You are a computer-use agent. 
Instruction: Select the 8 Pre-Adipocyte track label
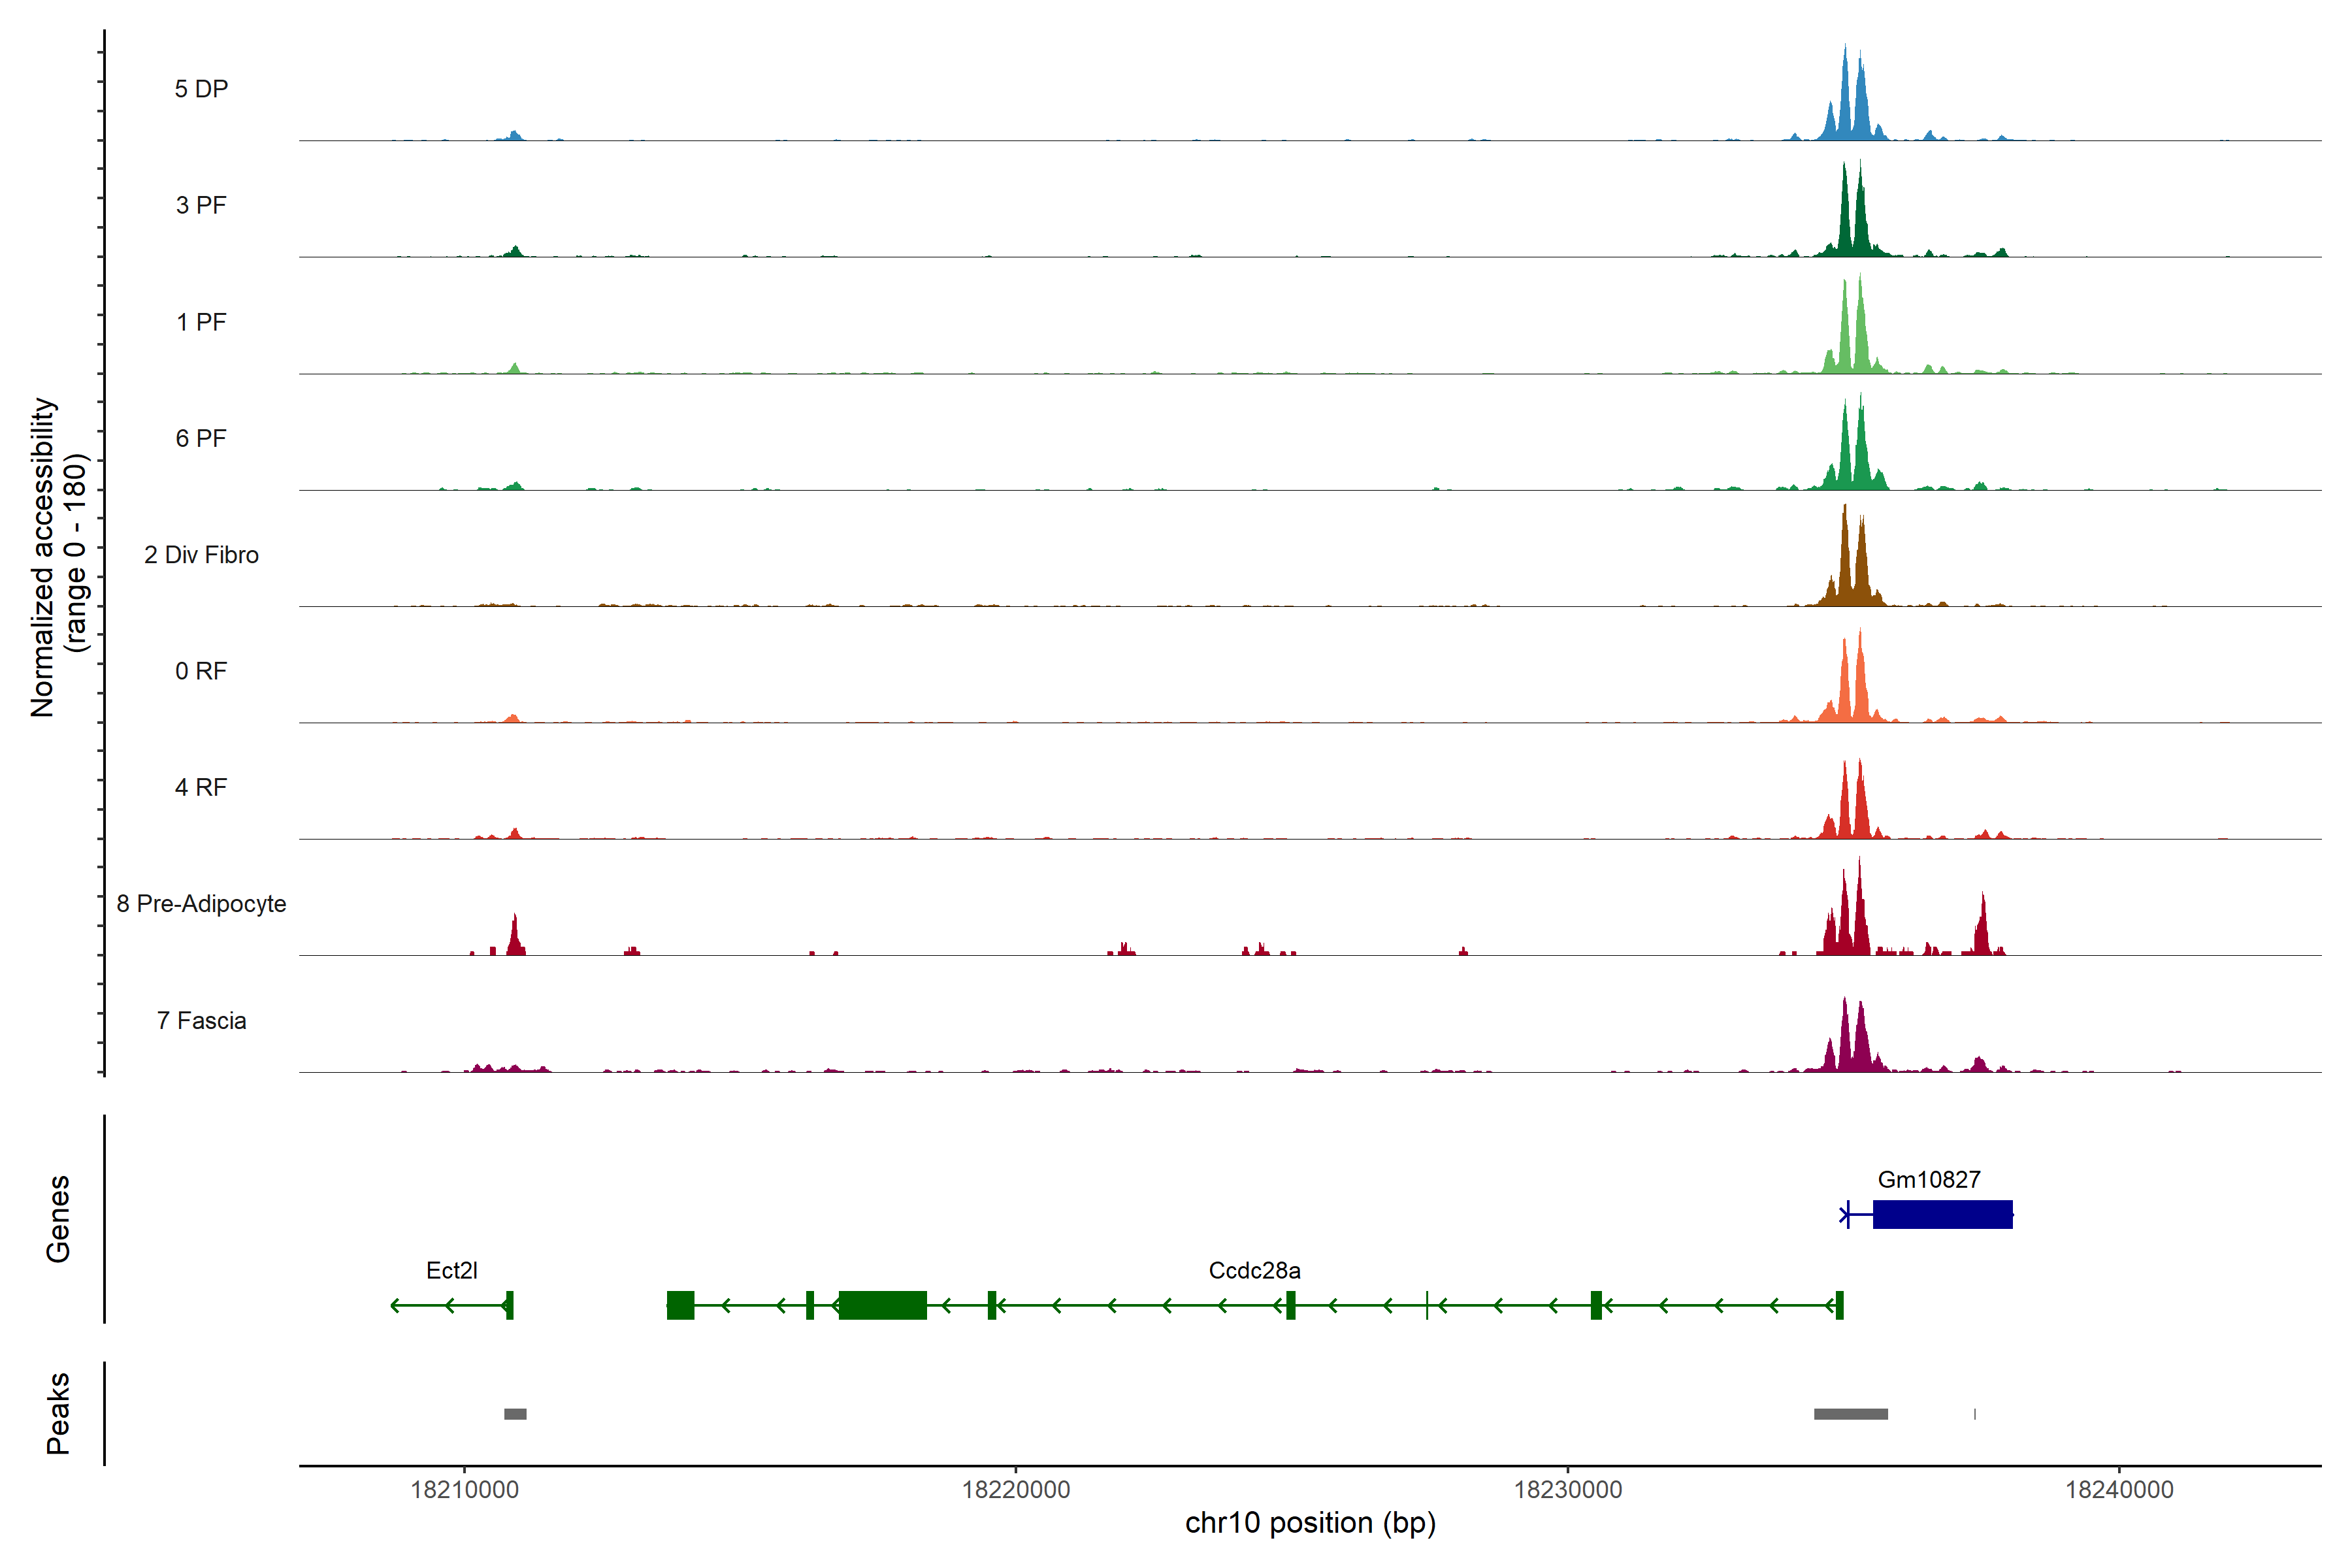201,904
